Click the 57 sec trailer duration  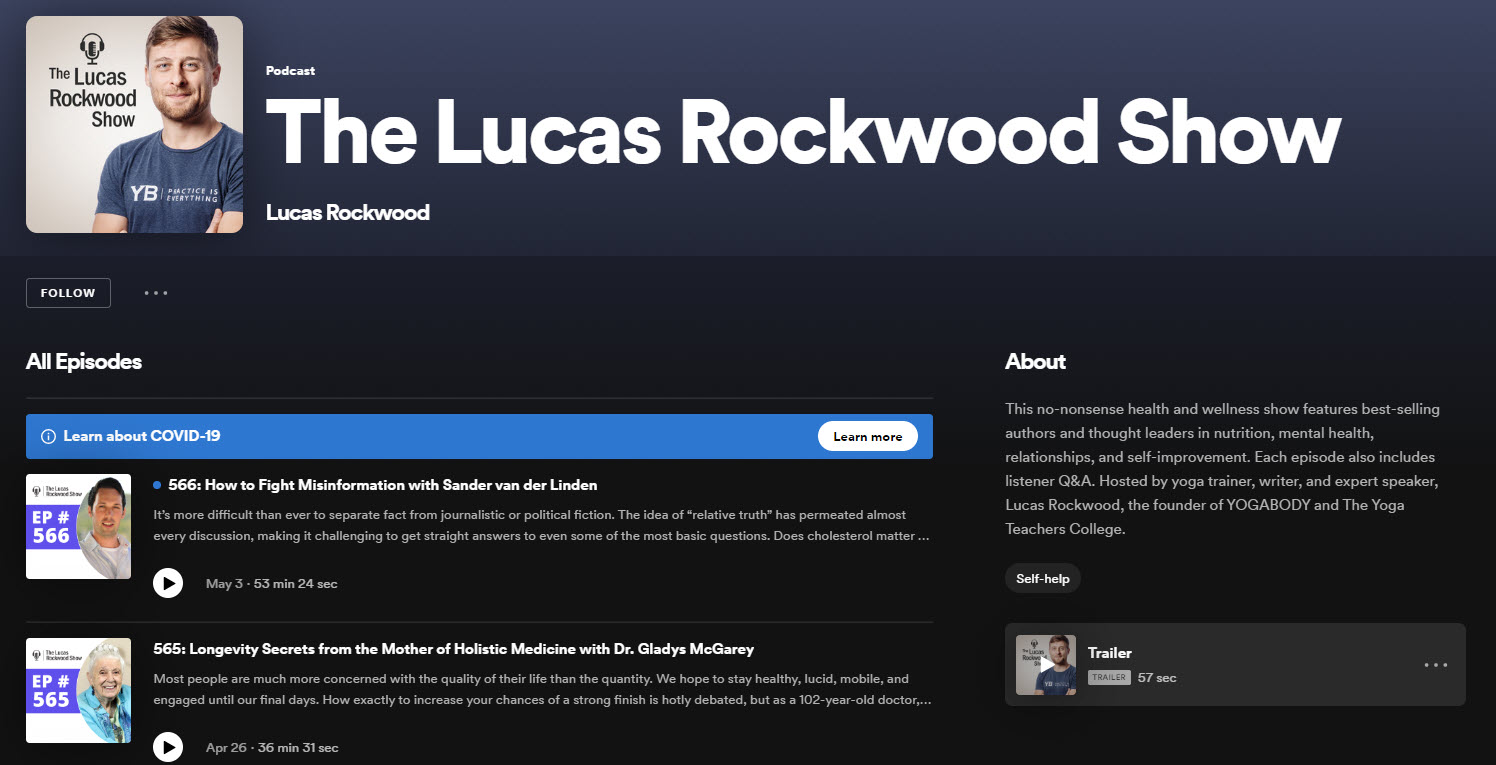pyautogui.click(x=1157, y=678)
